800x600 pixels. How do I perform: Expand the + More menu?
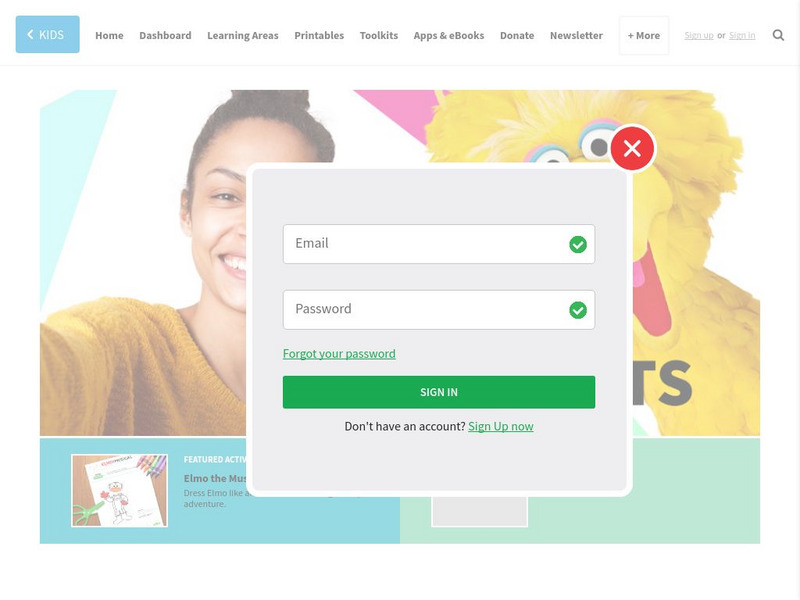coord(643,35)
